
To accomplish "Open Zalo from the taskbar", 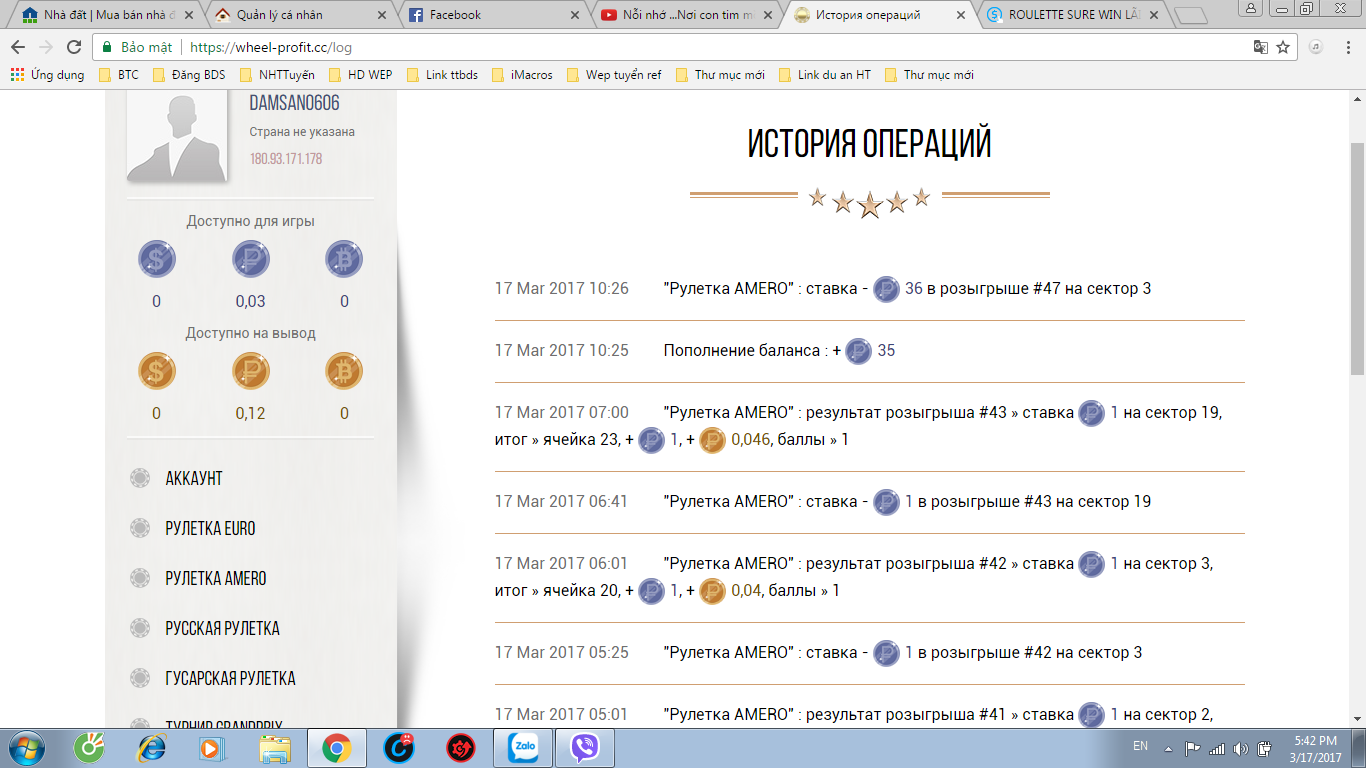I will click(x=523, y=748).
